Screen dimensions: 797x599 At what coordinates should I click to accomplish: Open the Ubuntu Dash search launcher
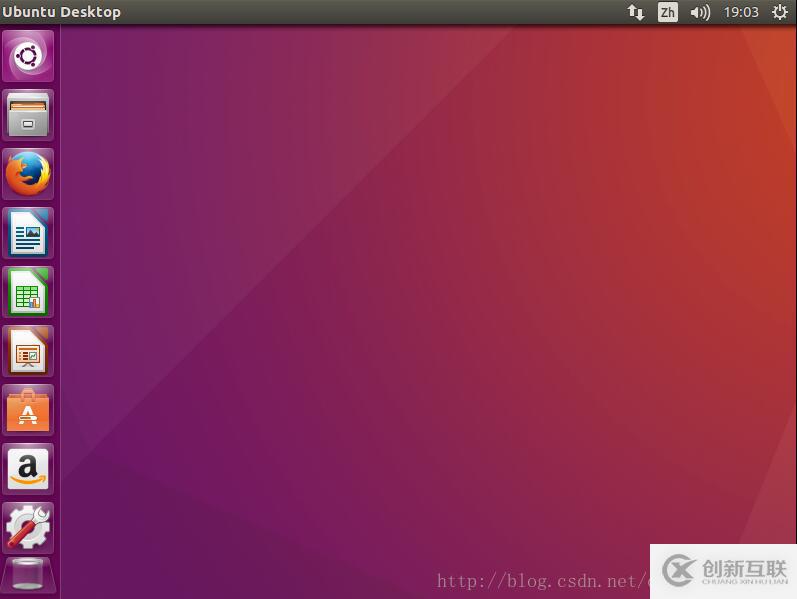[28, 55]
